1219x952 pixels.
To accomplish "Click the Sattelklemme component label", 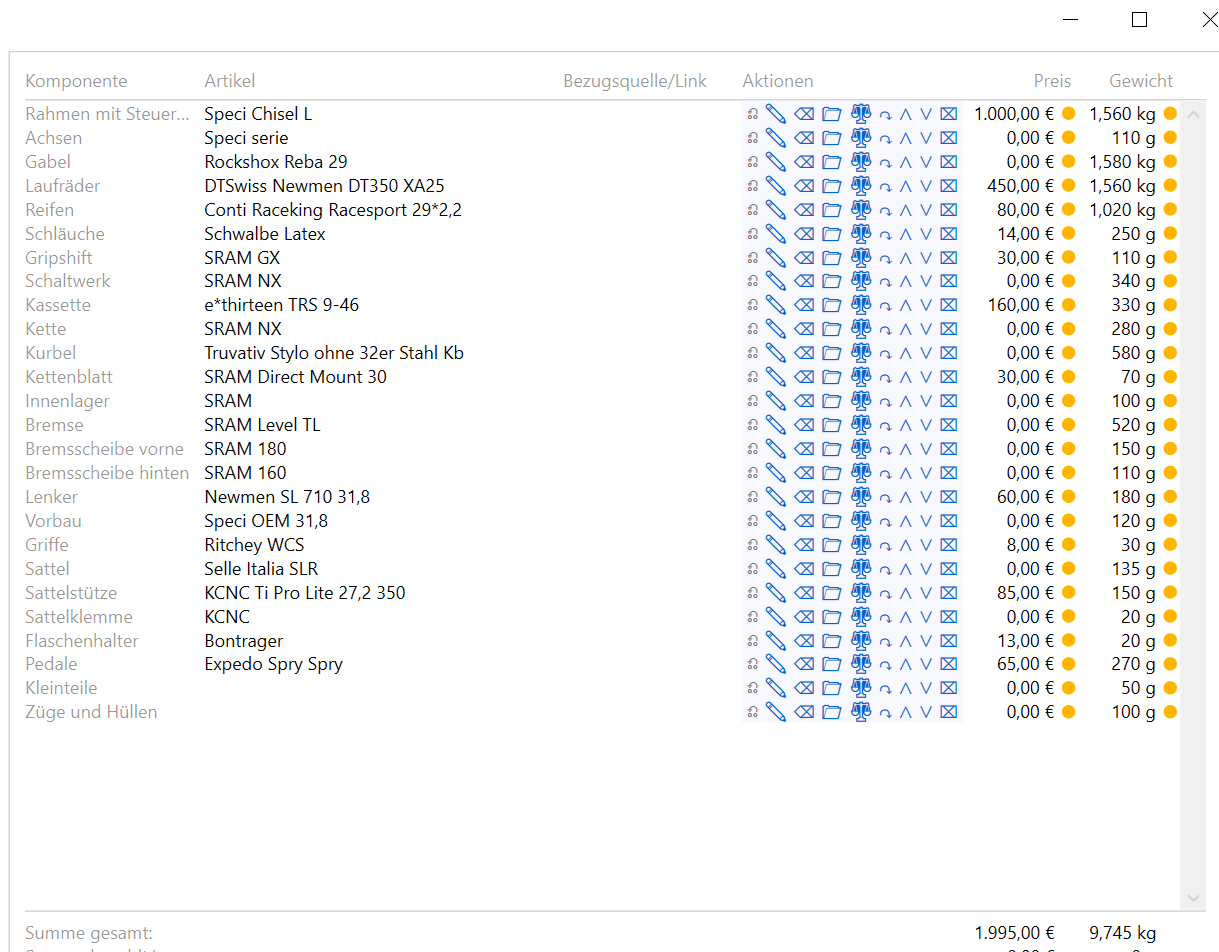I will coord(79,617).
